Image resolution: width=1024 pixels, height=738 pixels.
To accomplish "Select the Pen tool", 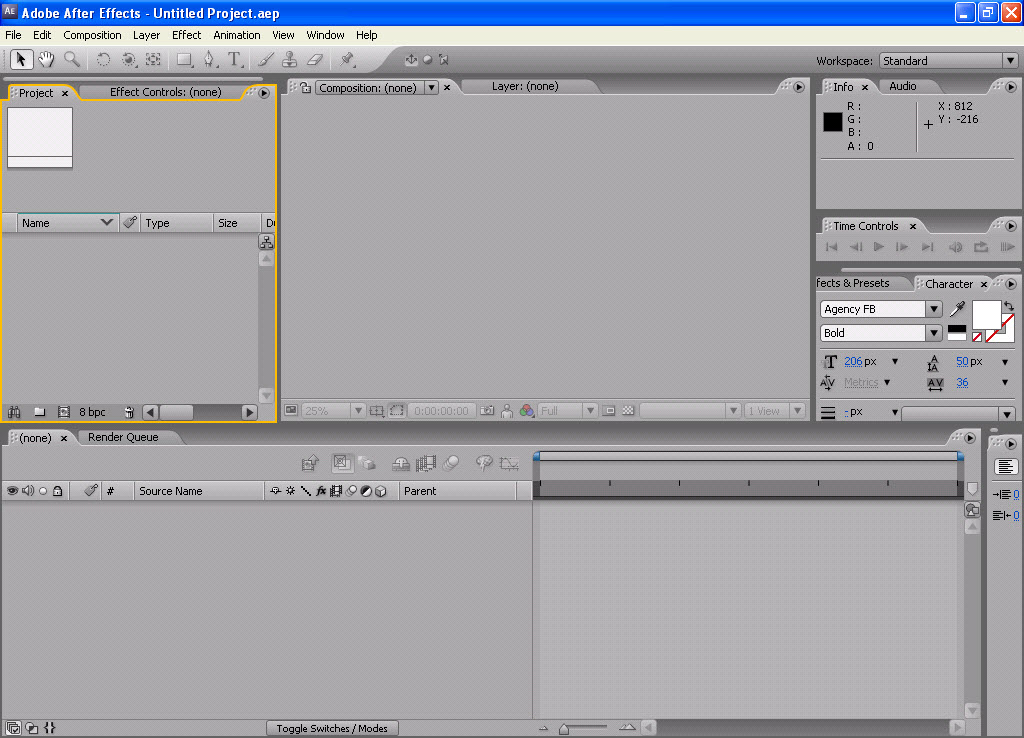I will pyautogui.click(x=209, y=60).
